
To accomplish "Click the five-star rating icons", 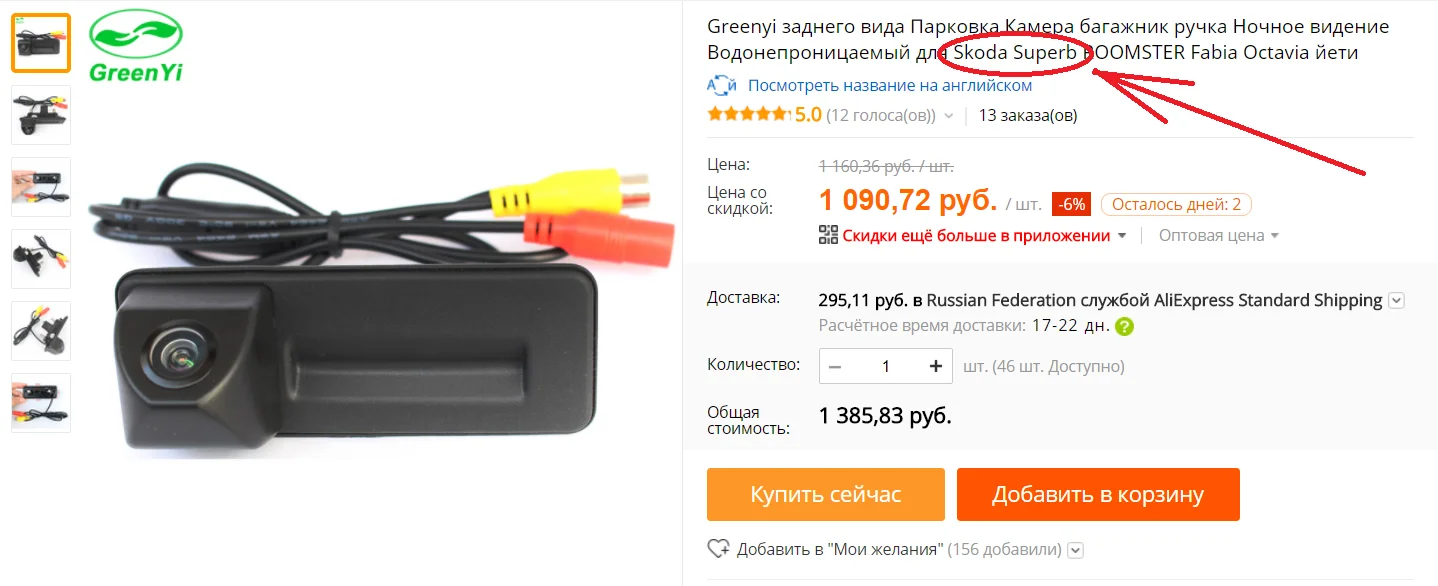I will click(748, 115).
